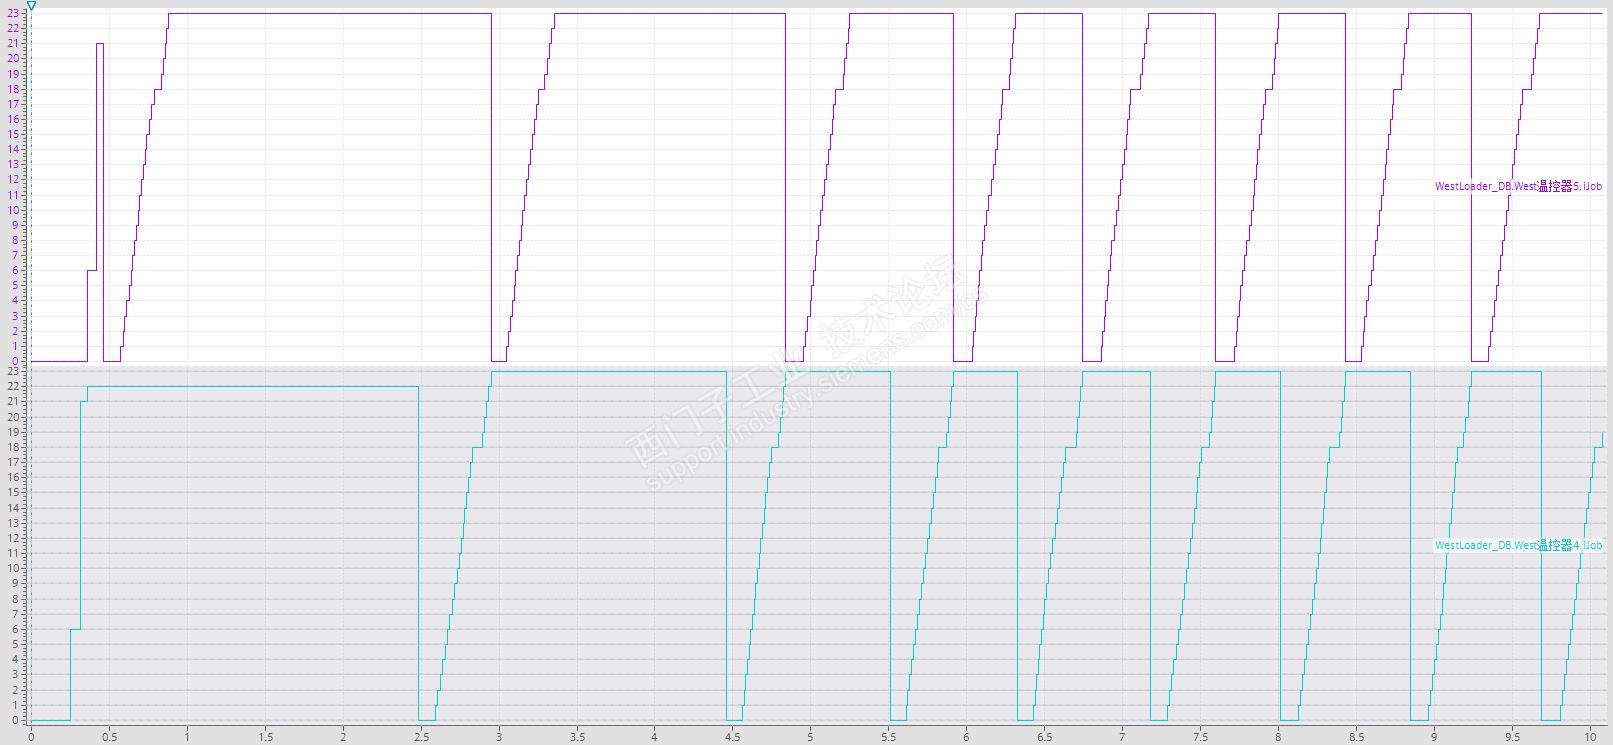Screen dimensions: 1613x745
Task: Click value 12 on the purple y-axis
Action: [x=13, y=179]
